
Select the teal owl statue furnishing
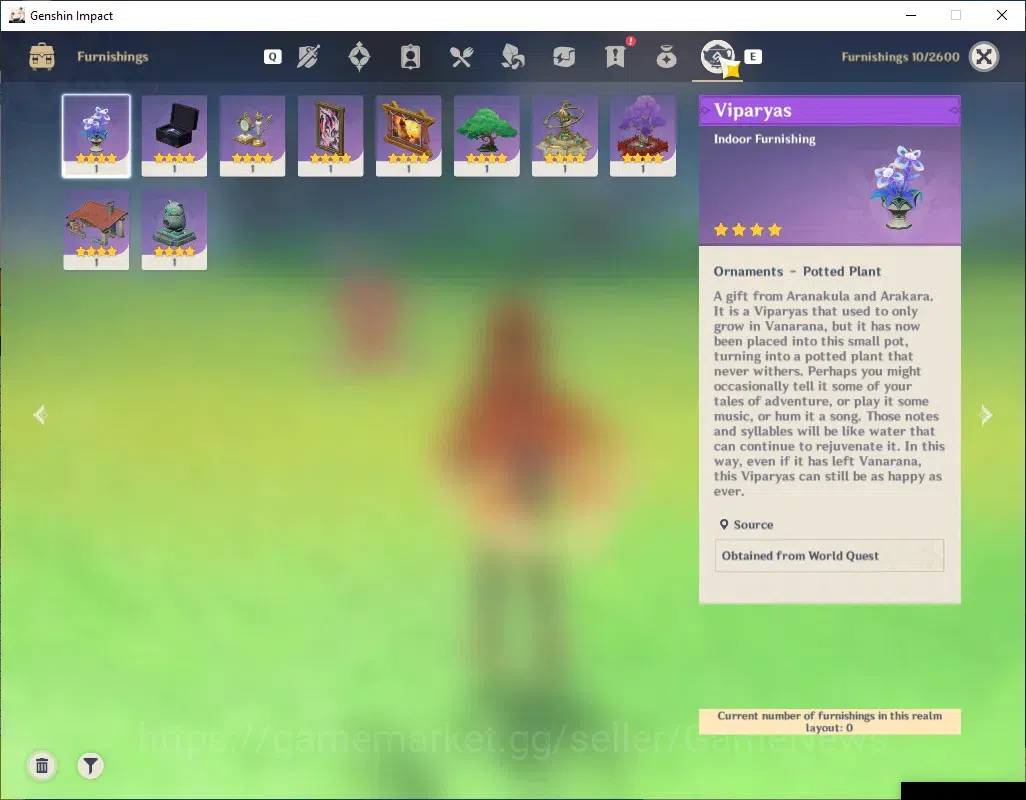[174, 230]
